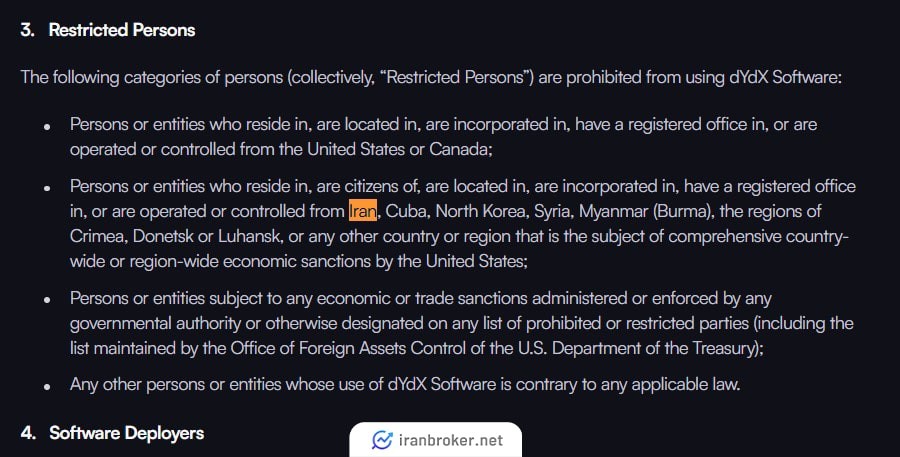Click the quoted term "Restricted Persons"
This screenshot has width=900, height=457.
(456, 77)
